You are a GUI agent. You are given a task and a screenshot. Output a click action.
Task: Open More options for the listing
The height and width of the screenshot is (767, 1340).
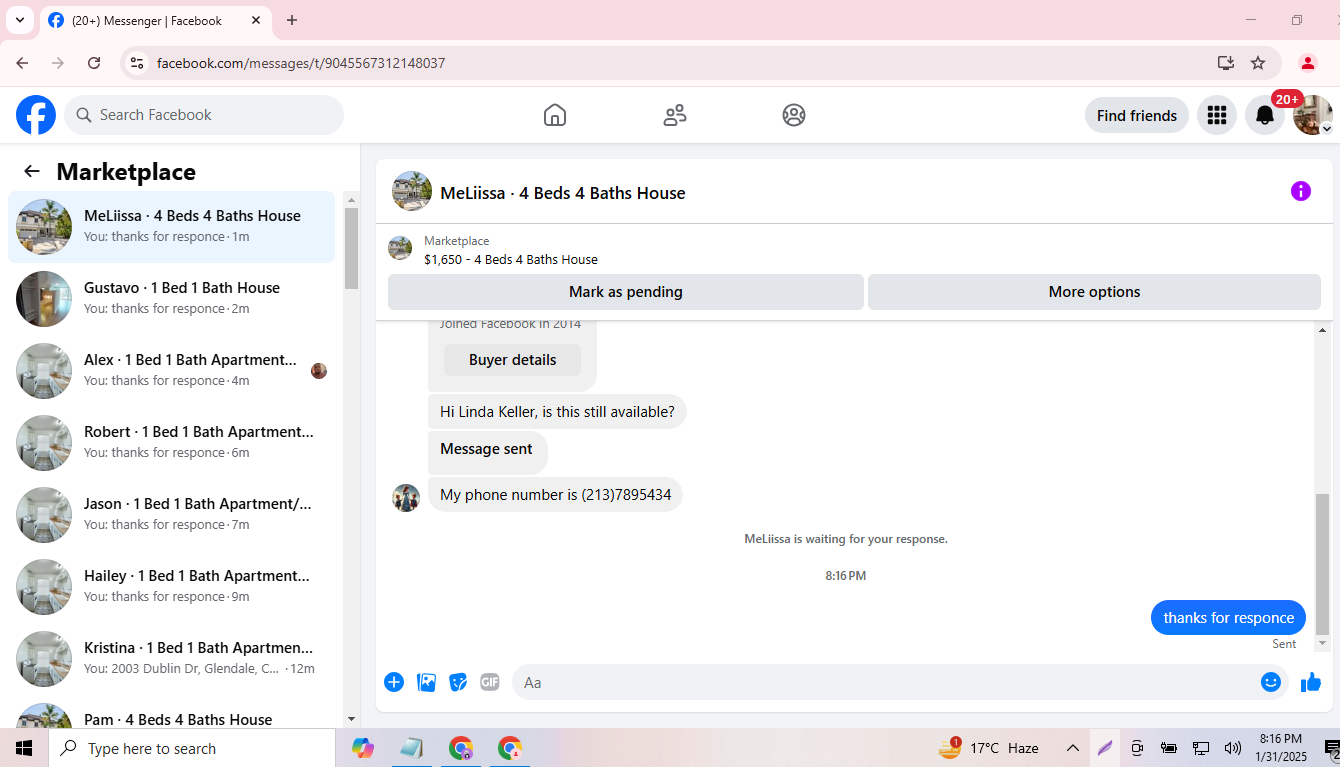point(1094,292)
